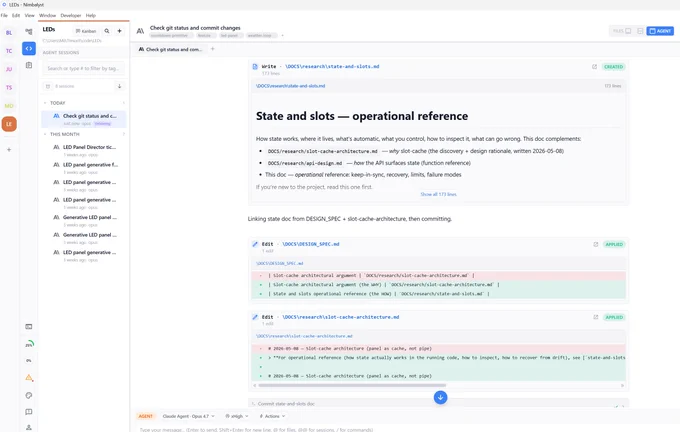This screenshot has width=680, height=432.
Task: Open the File menu
Action: (4, 15)
